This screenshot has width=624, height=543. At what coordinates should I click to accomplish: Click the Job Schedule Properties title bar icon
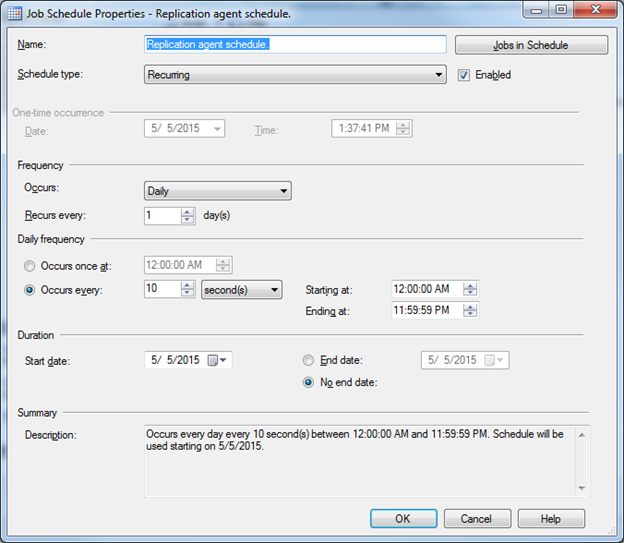(x=15, y=14)
